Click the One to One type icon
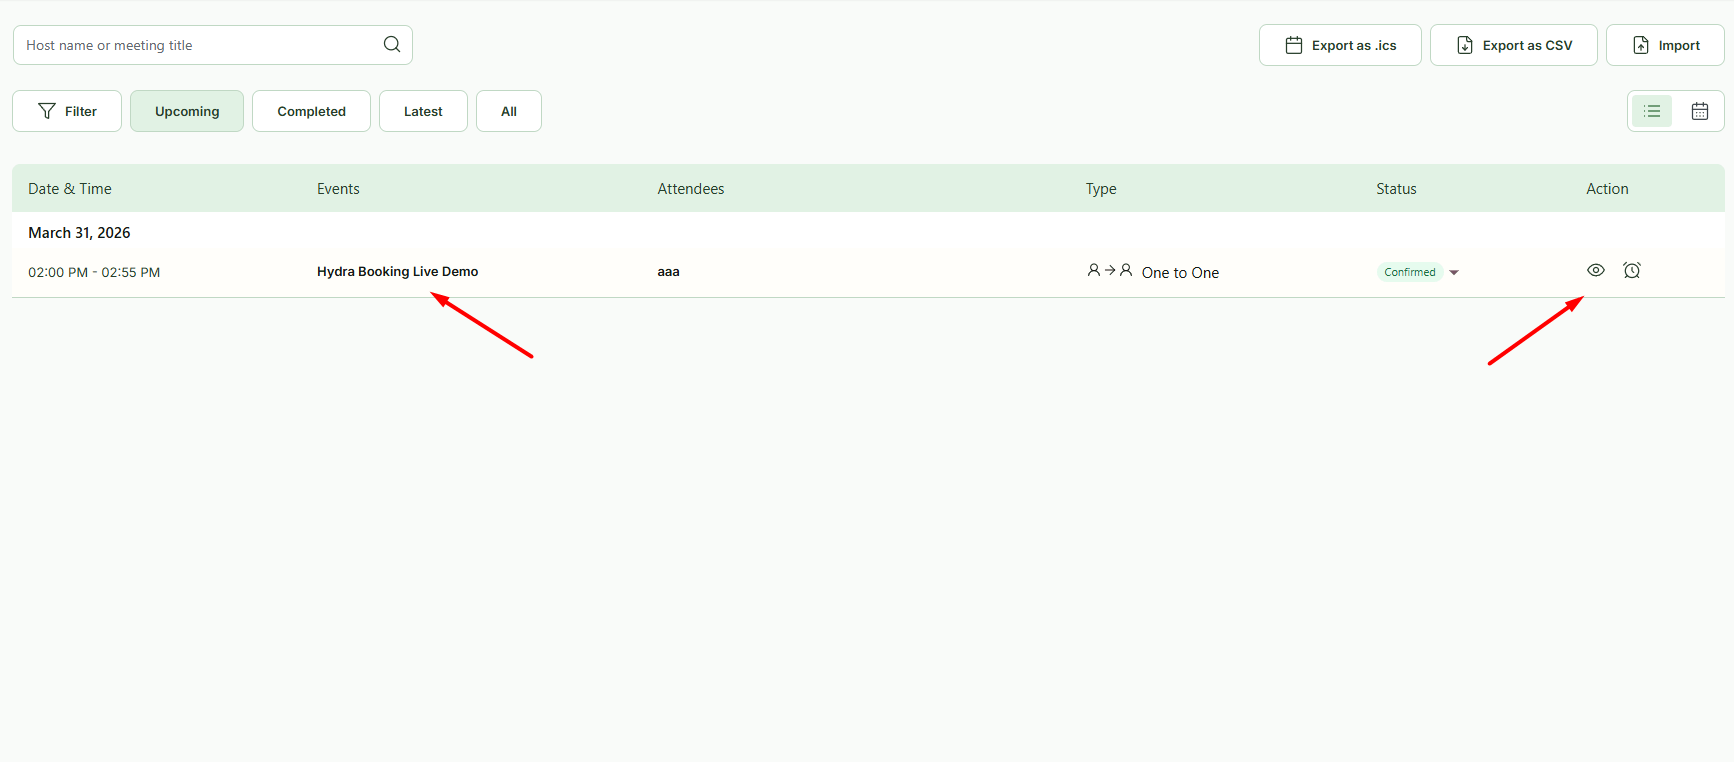This screenshot has height=762, width=1734. click(x=1110, y=270)
